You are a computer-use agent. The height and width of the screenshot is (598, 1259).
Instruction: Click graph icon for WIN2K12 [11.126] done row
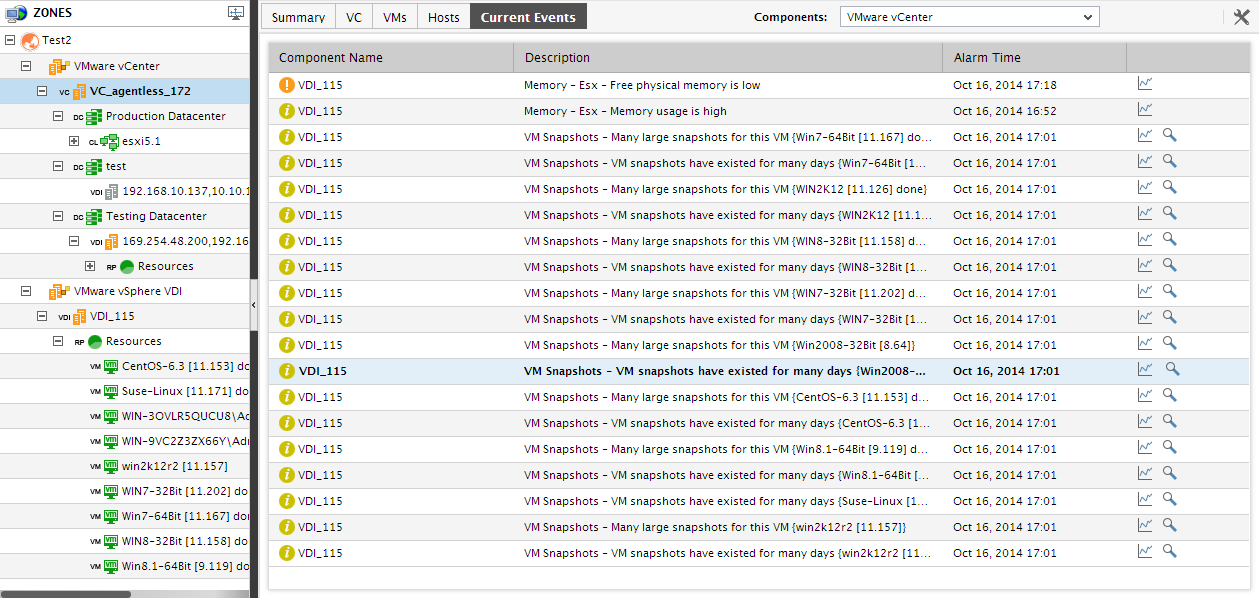[x=1145, y=188]
